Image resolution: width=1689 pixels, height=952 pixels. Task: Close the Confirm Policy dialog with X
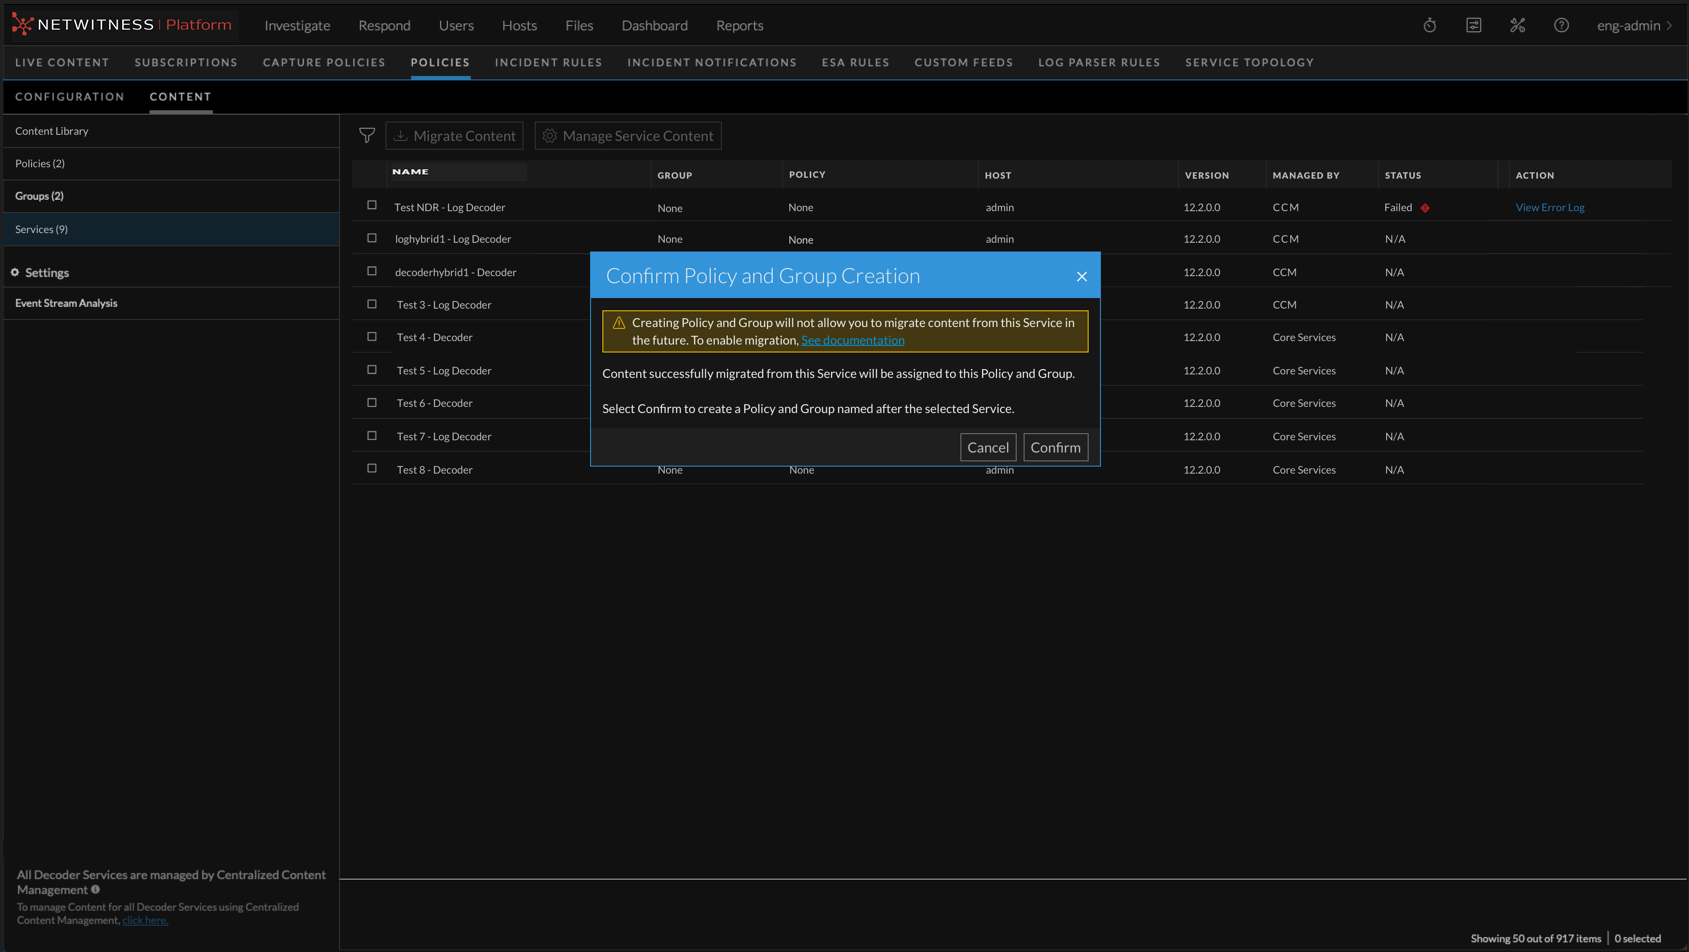[1081, 276]
